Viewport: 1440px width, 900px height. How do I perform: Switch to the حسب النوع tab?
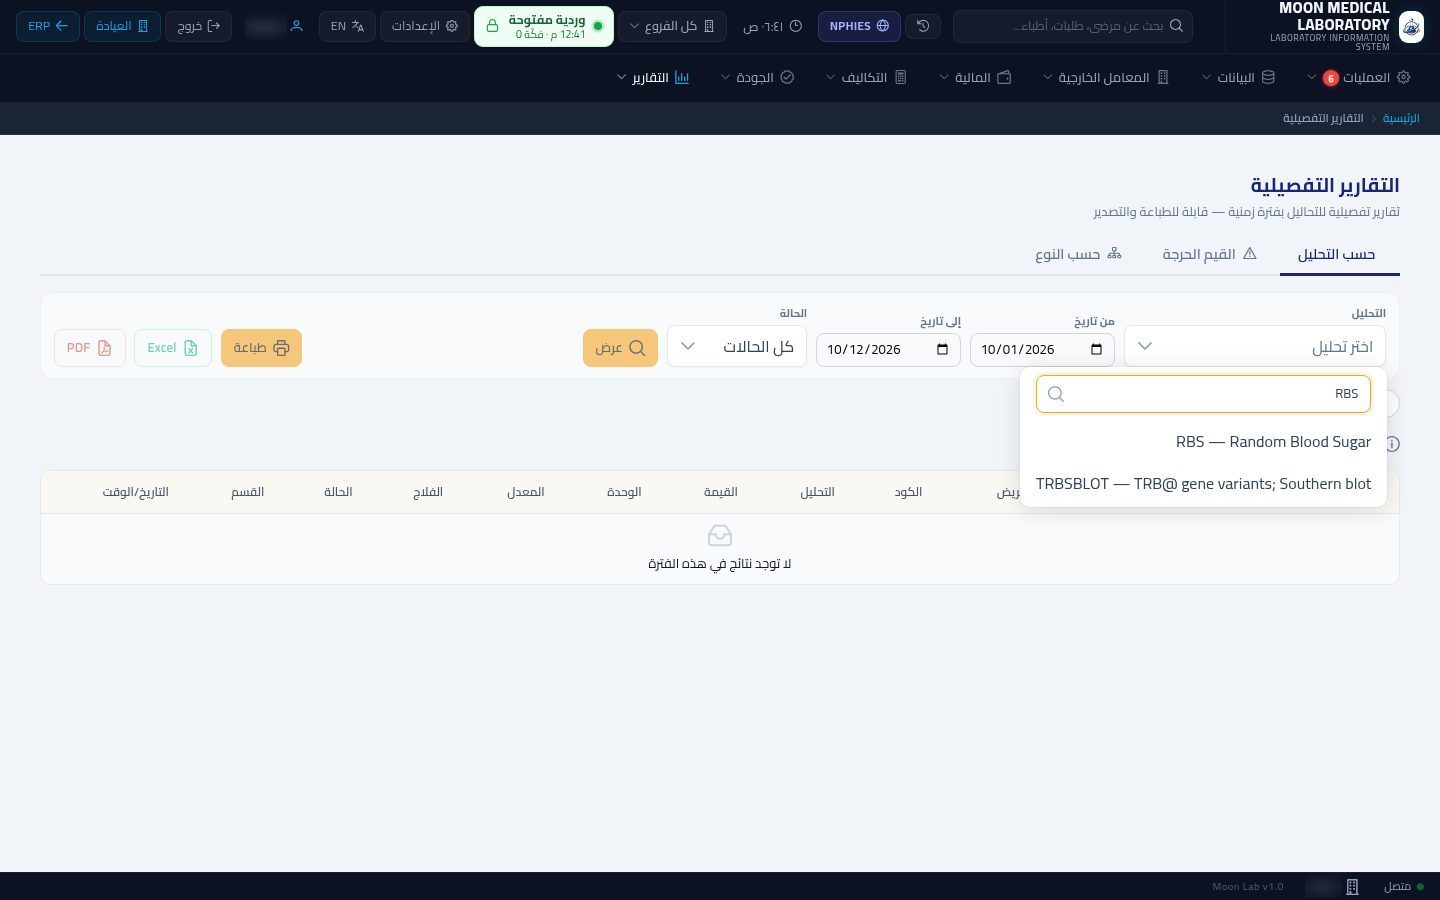tap(1078, 254)
